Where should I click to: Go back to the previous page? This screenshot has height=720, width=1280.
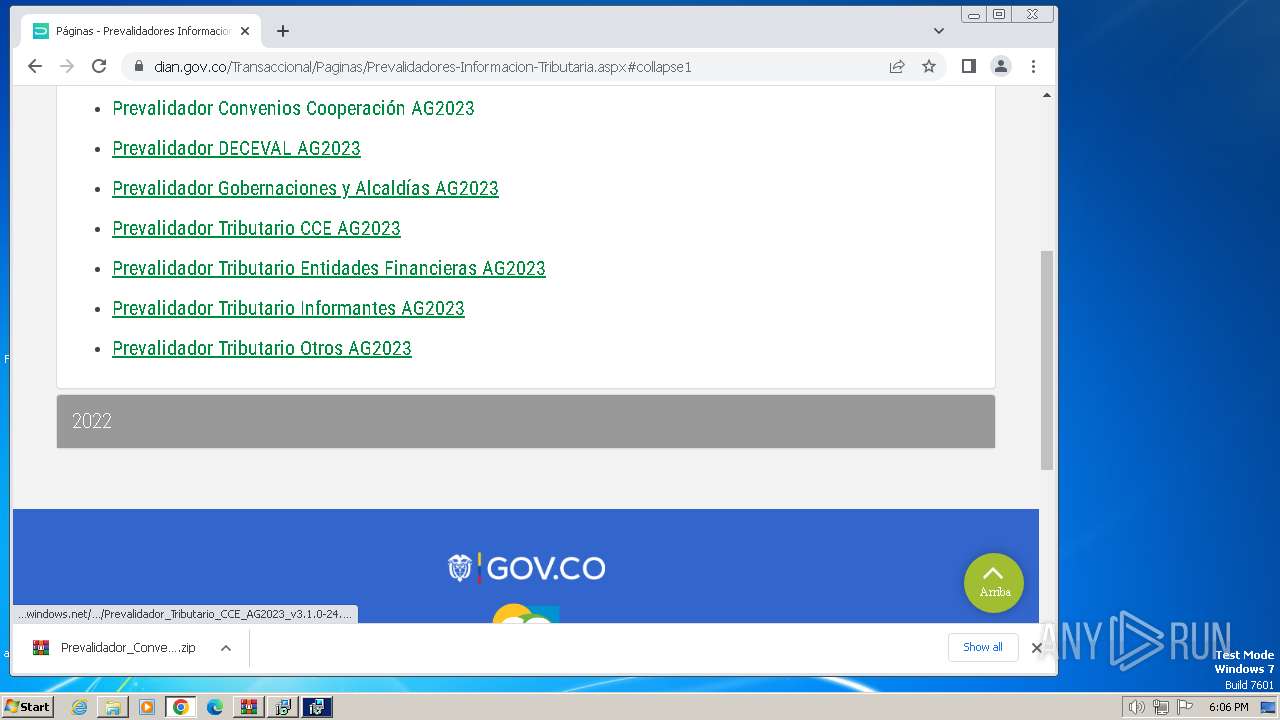click(35, 66)
